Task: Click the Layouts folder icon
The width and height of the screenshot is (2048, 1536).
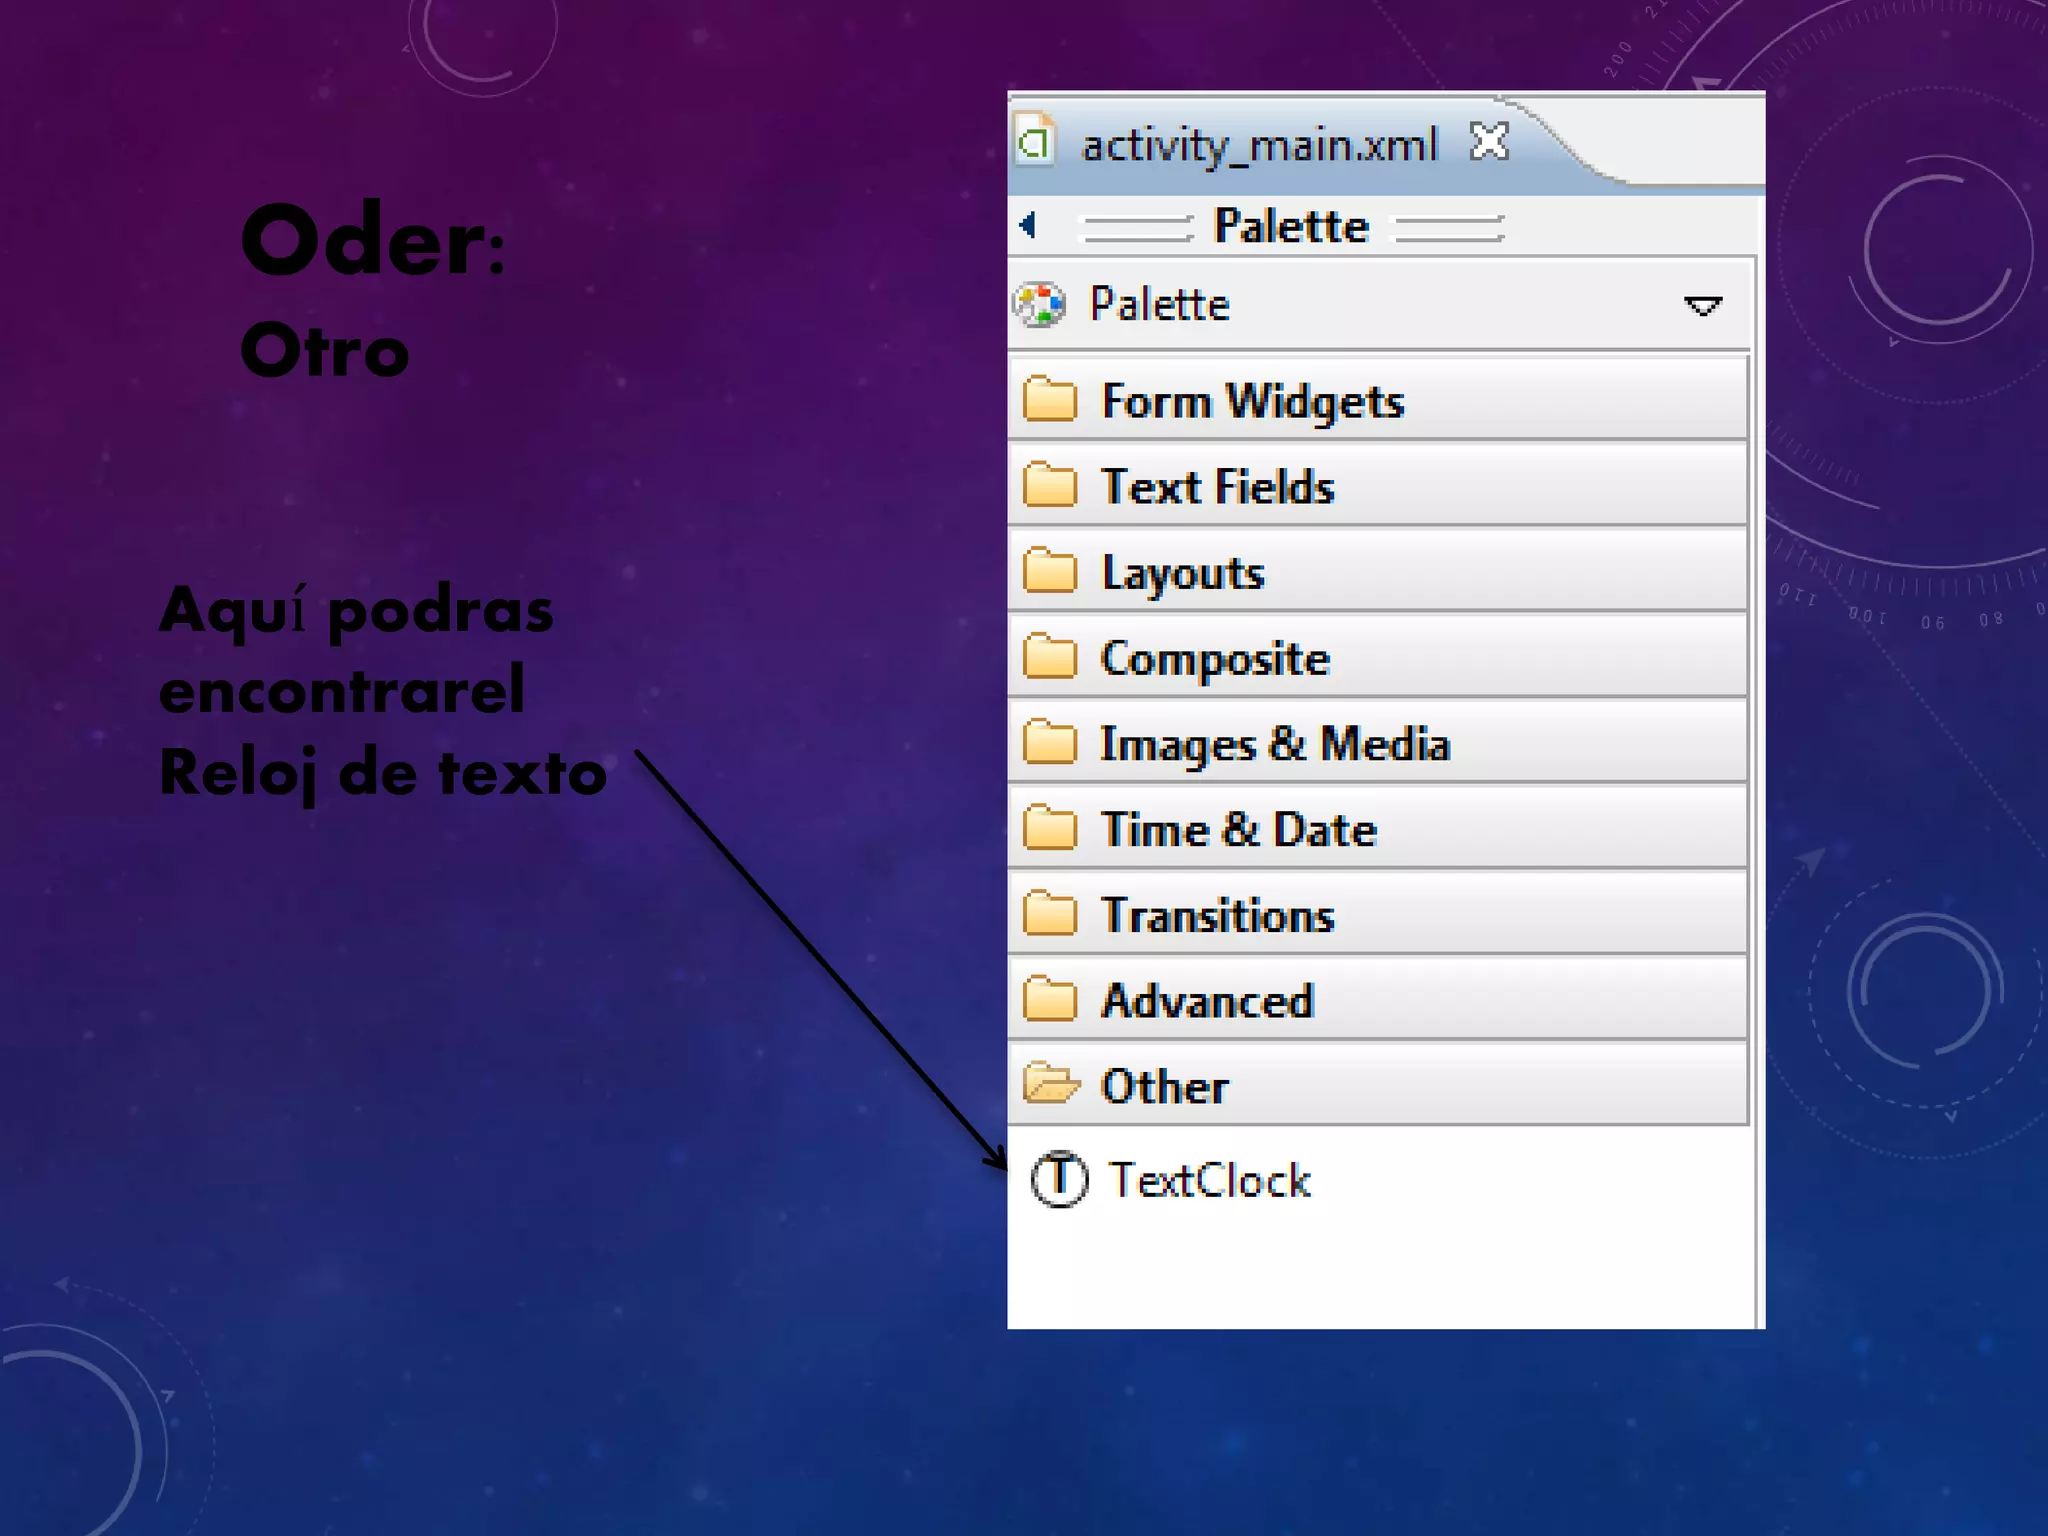Action: pos(1050,572)
